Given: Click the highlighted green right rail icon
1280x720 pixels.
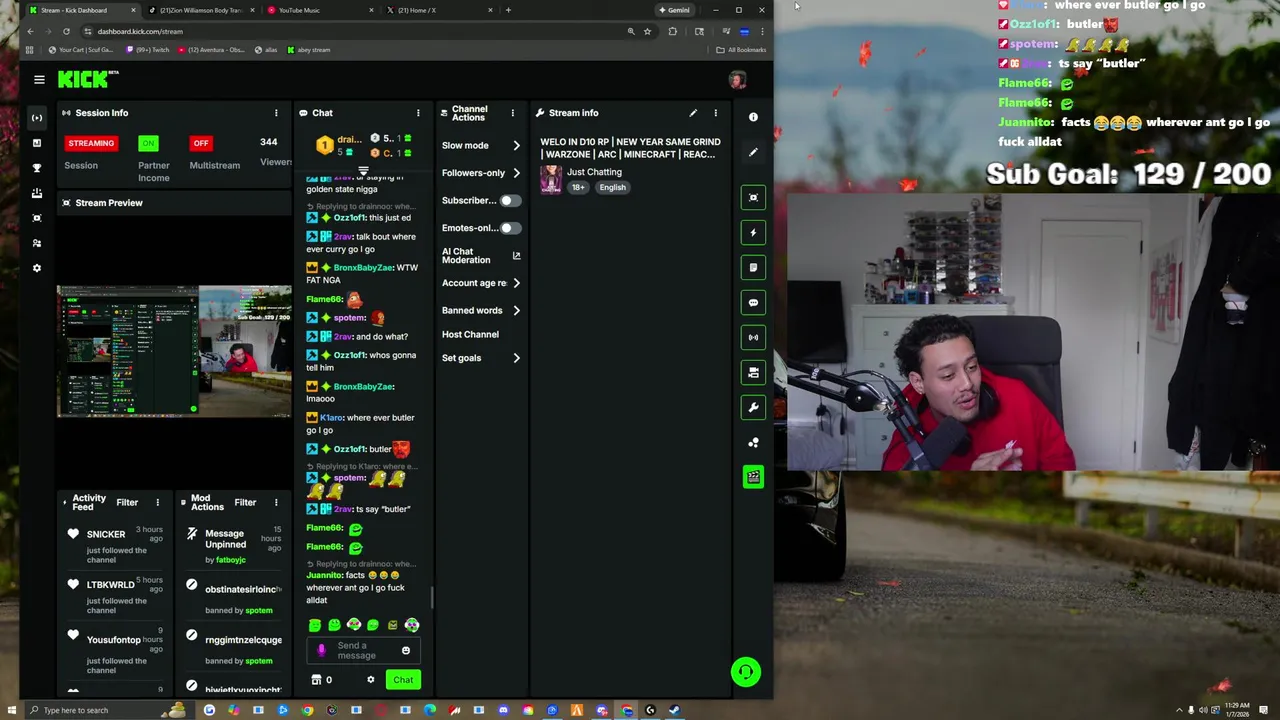Looking at the screenshot, I should tap(753, 477).
